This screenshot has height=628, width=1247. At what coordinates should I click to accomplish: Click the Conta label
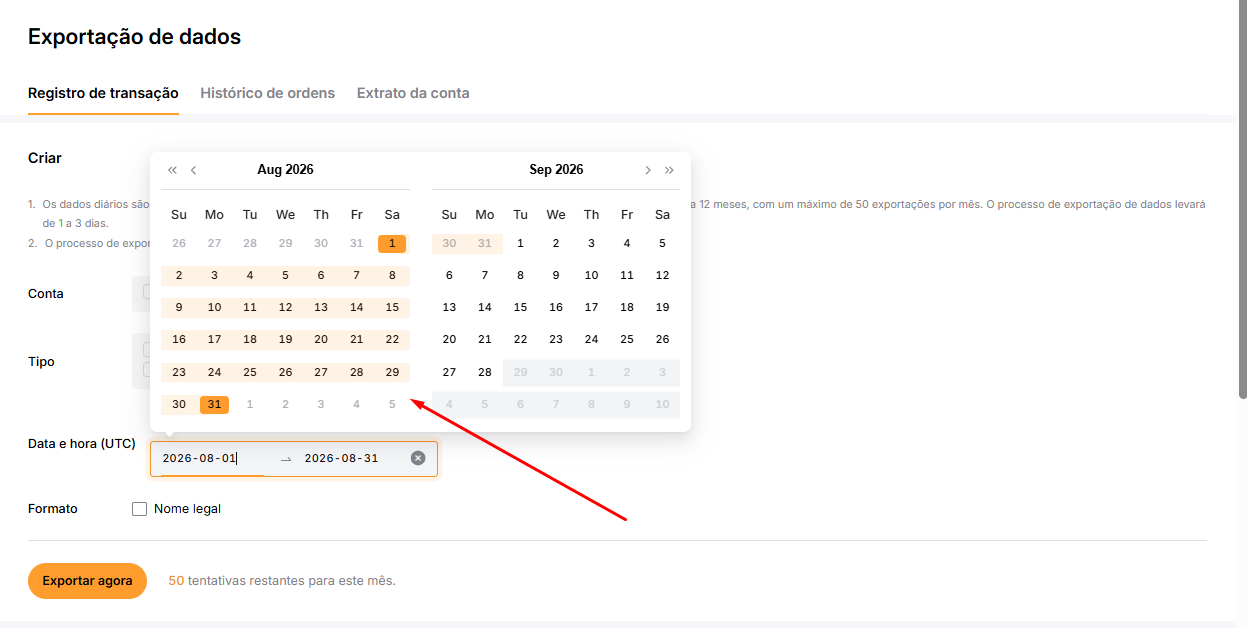pyautogui.click(x=46, y=294)
